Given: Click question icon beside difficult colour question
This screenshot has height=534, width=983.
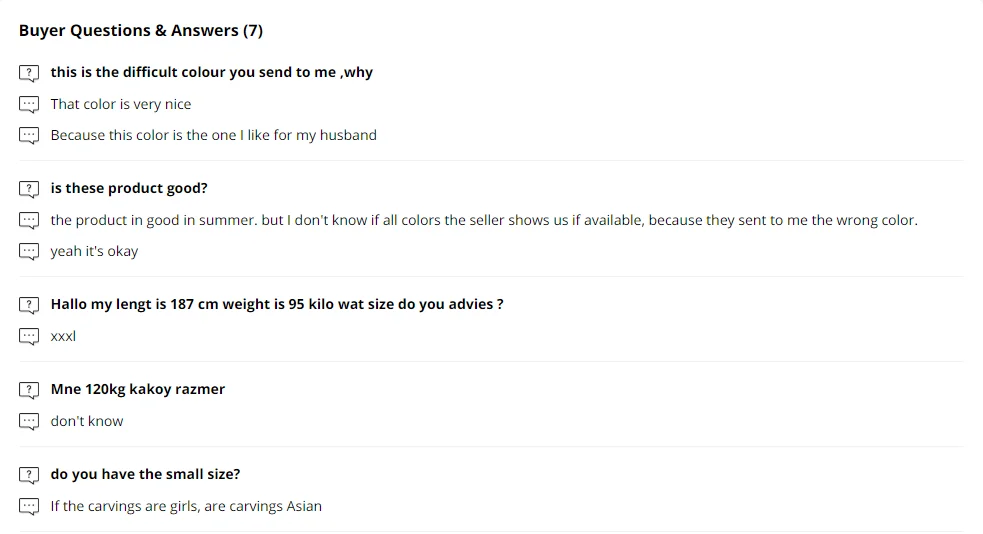Looking at the screenshot, I should tap(29, 73).
